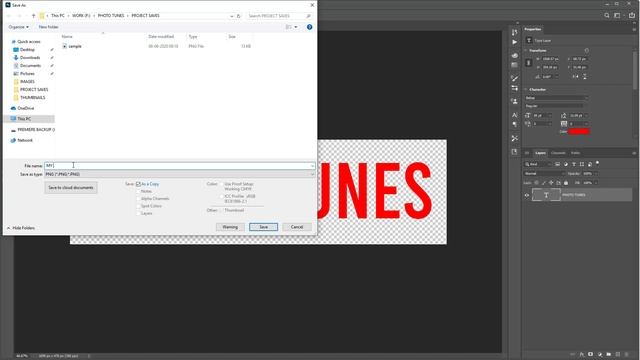
Task: Open the Paragraph panel icon in collapsed dock
Action: coord(515,124)
